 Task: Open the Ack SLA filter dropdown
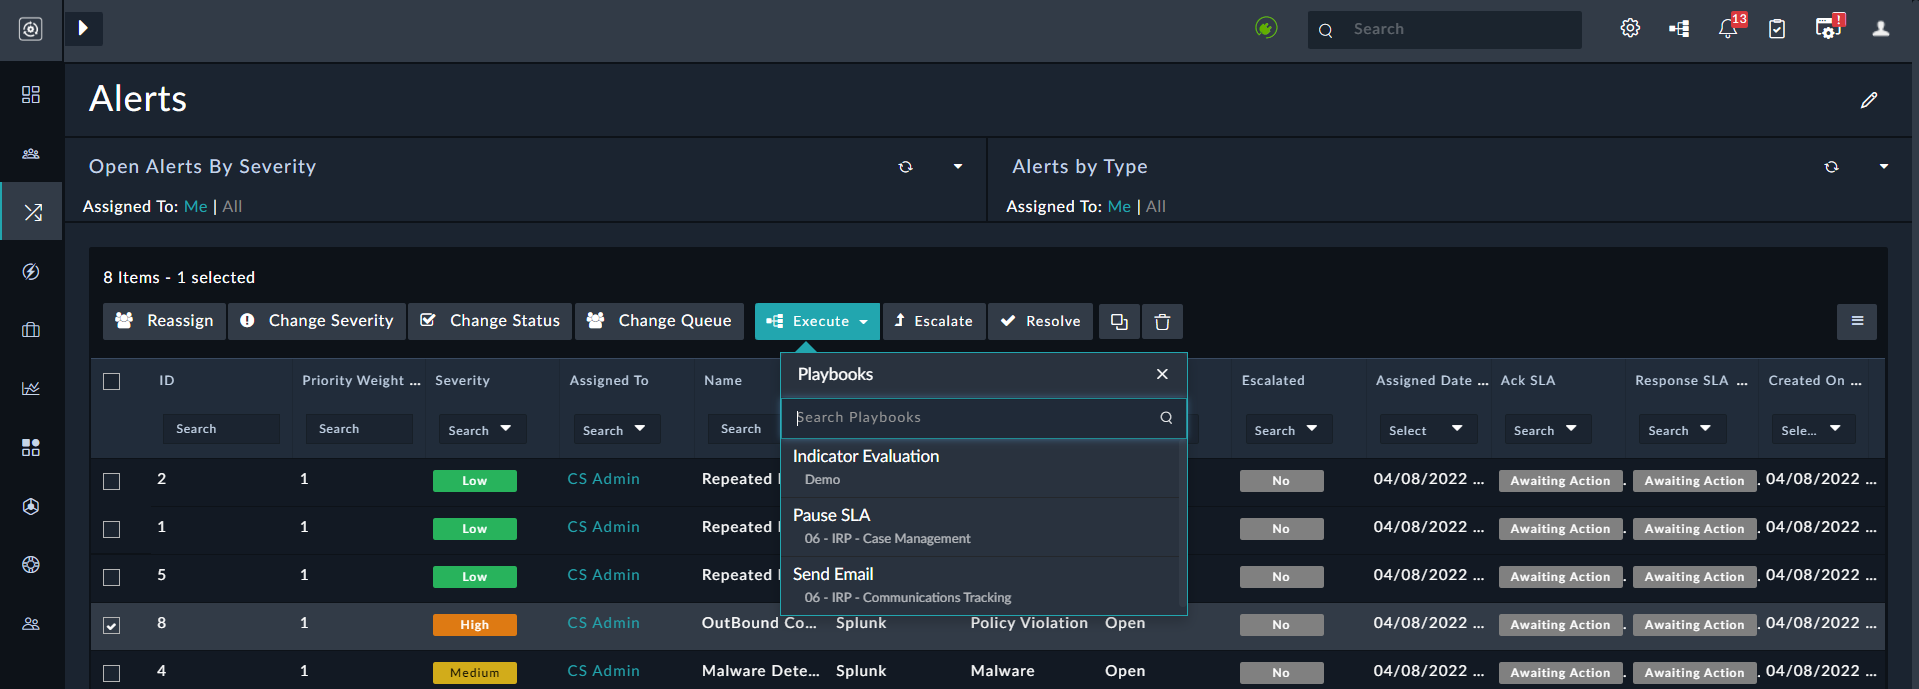[x=1547, y=429]
